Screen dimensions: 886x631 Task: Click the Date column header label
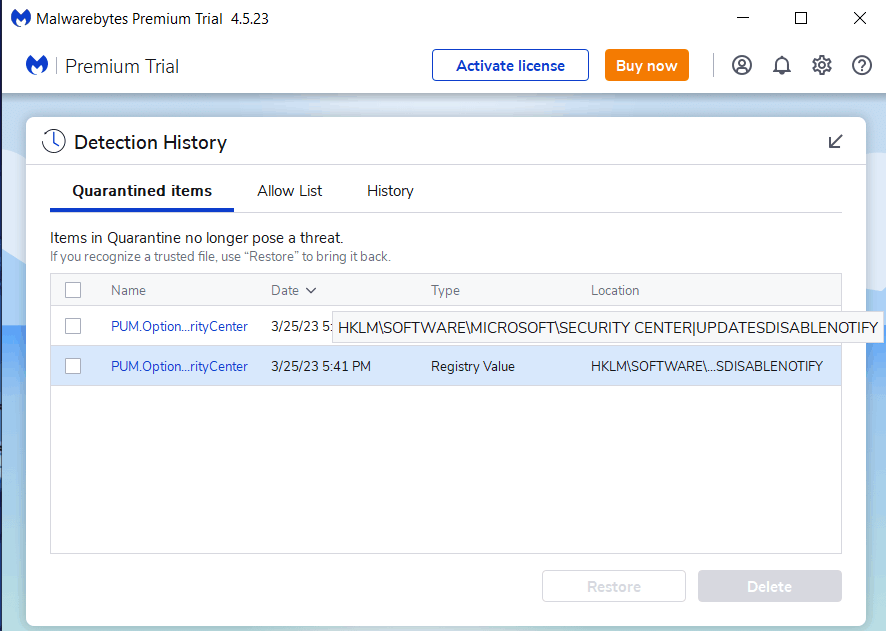click(285, 290)
